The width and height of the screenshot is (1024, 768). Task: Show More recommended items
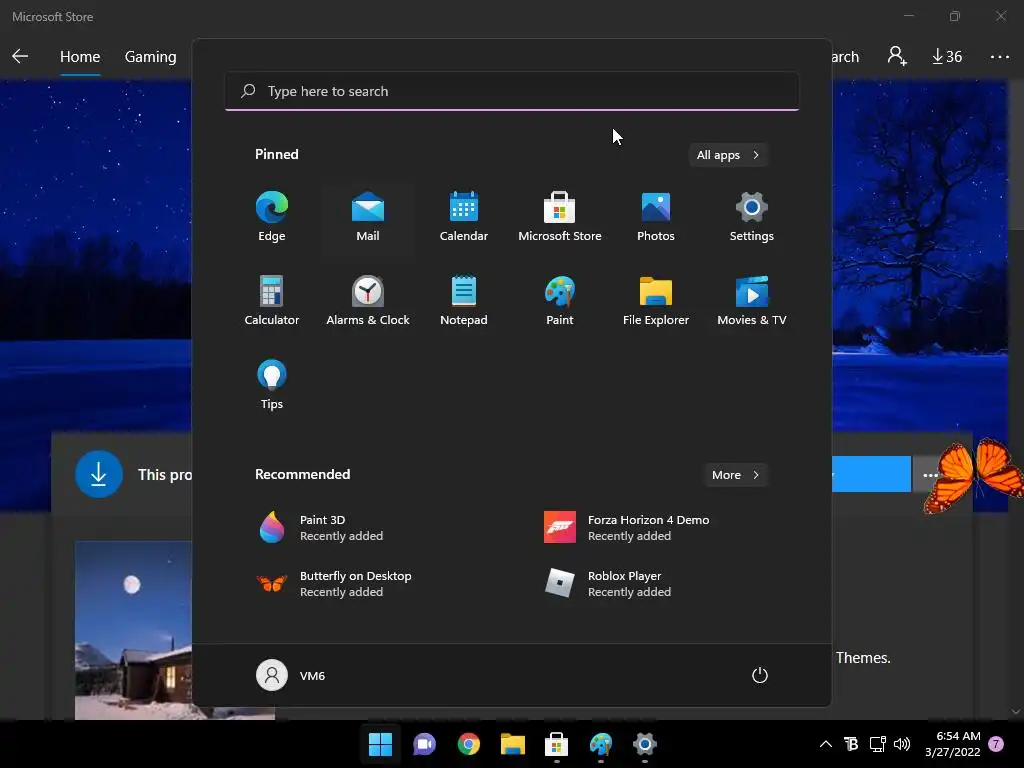(735, 475)
